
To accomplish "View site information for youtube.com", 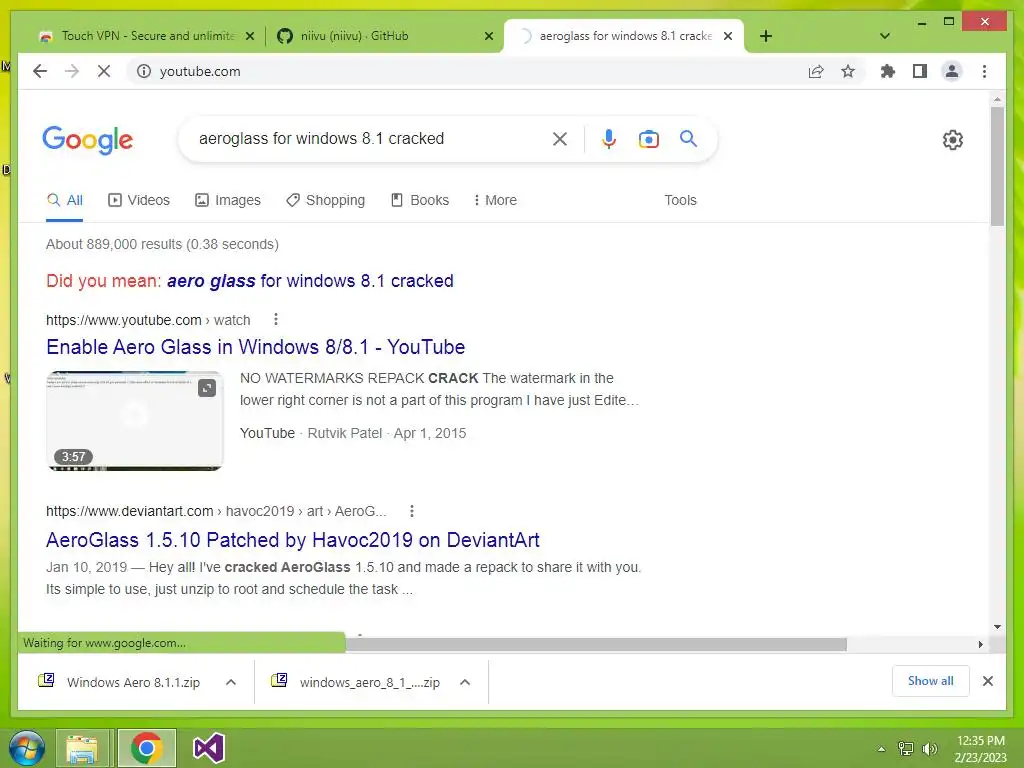I will click(144, 71).
